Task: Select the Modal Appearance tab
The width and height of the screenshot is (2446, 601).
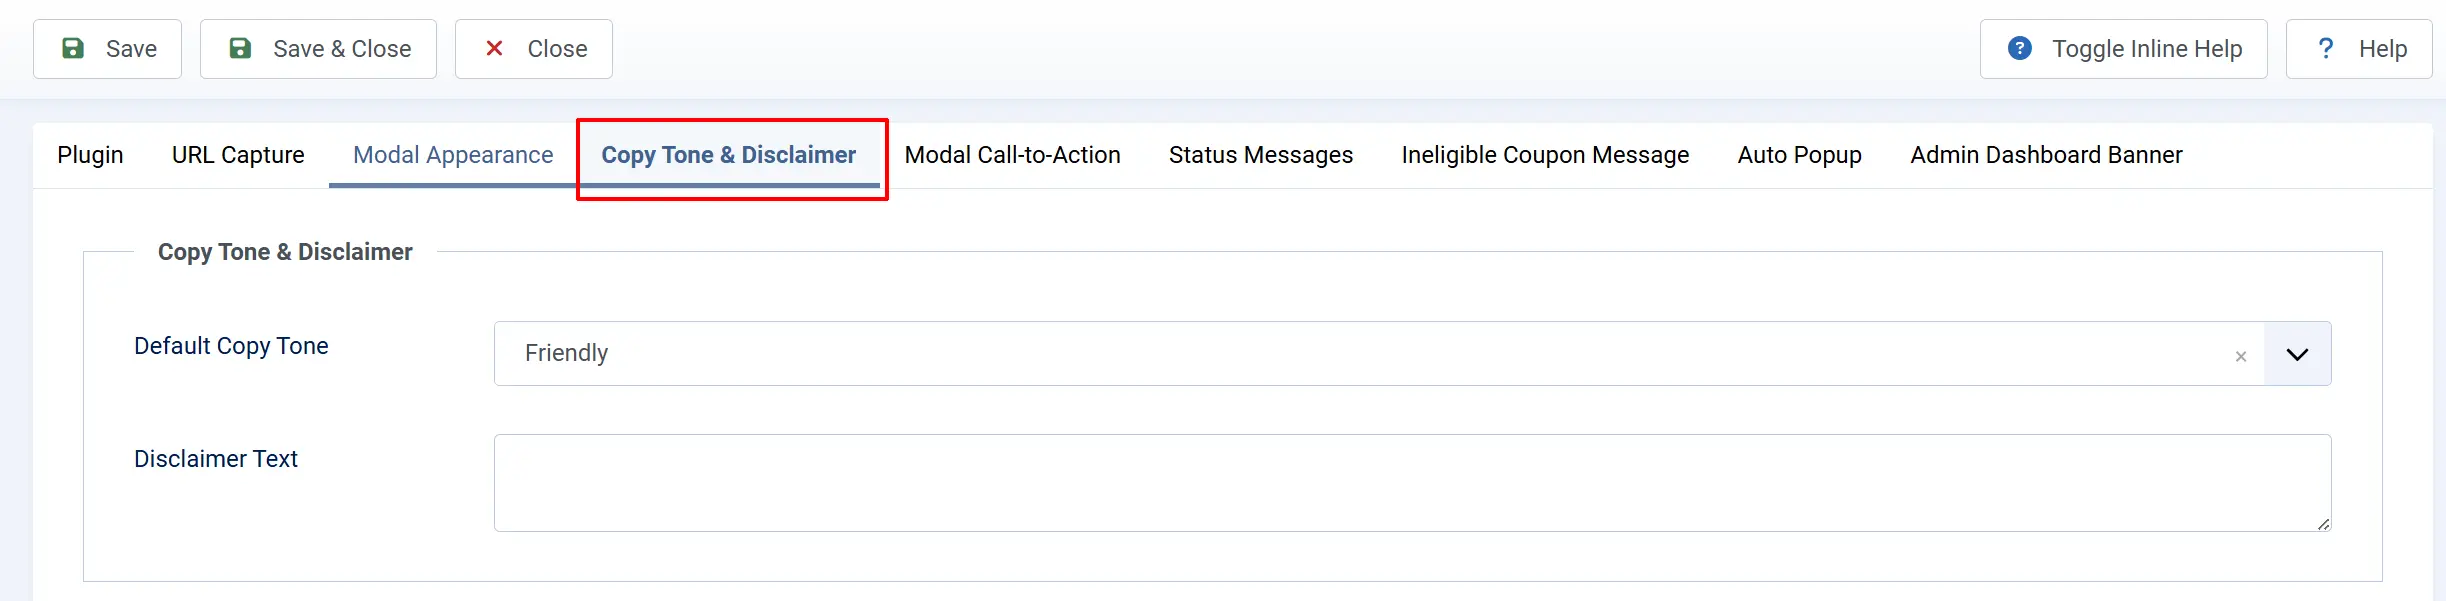Action: click(453, 155)
